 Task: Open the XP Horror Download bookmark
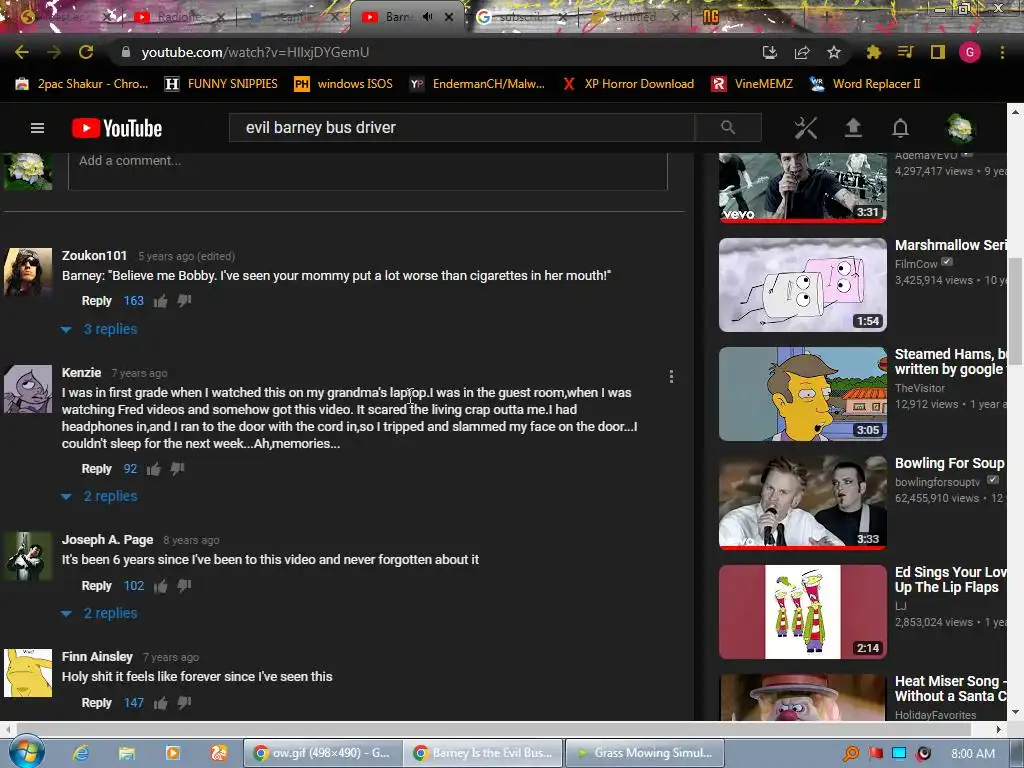(x=628, y=84)
